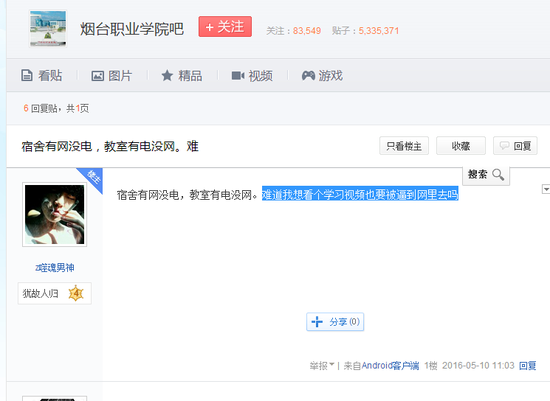Expand the 举报 report dropdown
550x401 pixels.
point(322,366)
